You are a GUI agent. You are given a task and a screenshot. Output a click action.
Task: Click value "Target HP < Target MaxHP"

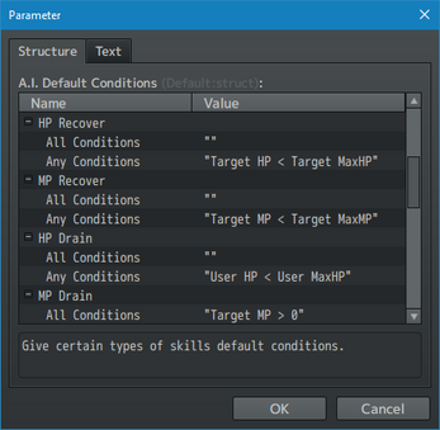[x=291, y=162]
